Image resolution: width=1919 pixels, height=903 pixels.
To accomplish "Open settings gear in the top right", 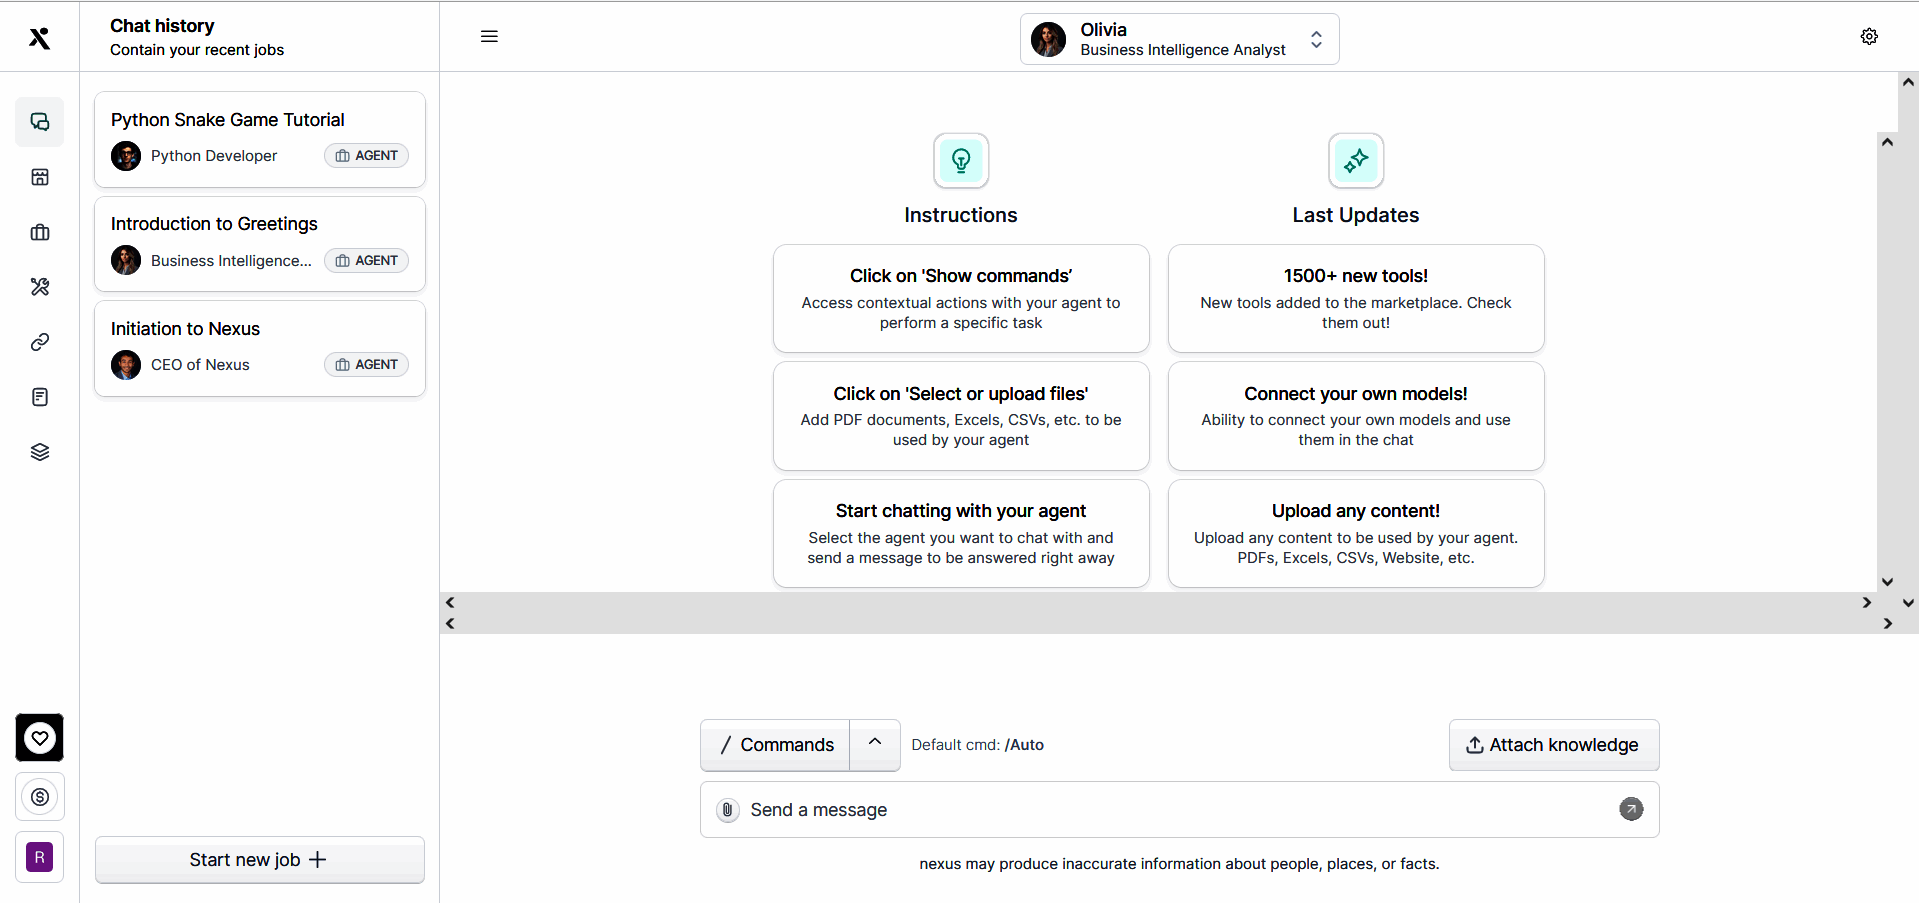I will click(1869, 37).
